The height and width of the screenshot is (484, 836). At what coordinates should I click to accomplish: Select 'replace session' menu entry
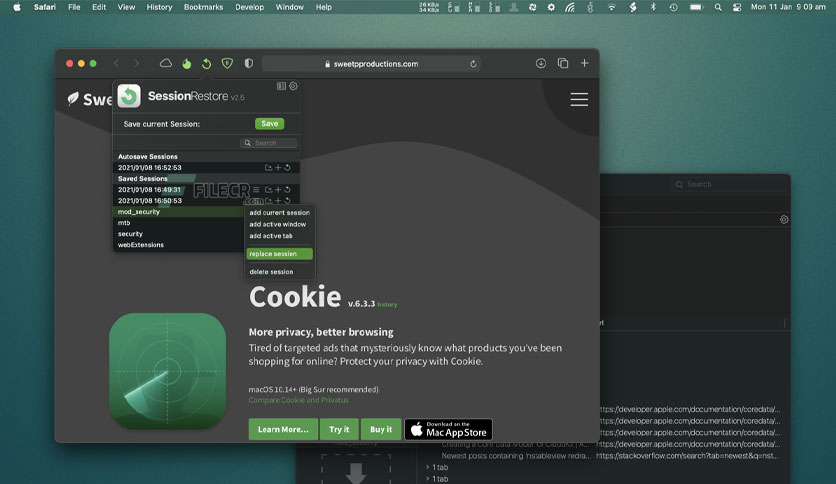click(x=279, y=254)
